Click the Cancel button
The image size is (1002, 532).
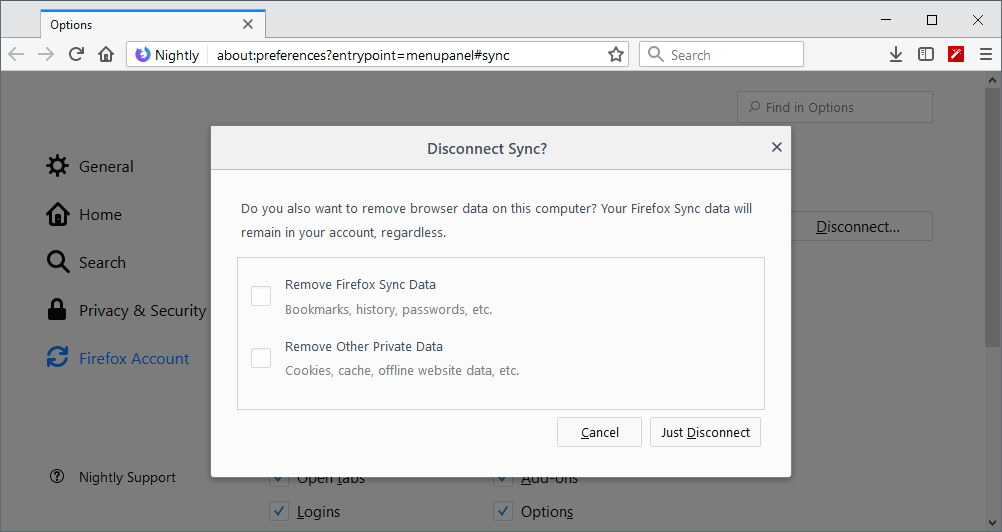coord(599,432)
